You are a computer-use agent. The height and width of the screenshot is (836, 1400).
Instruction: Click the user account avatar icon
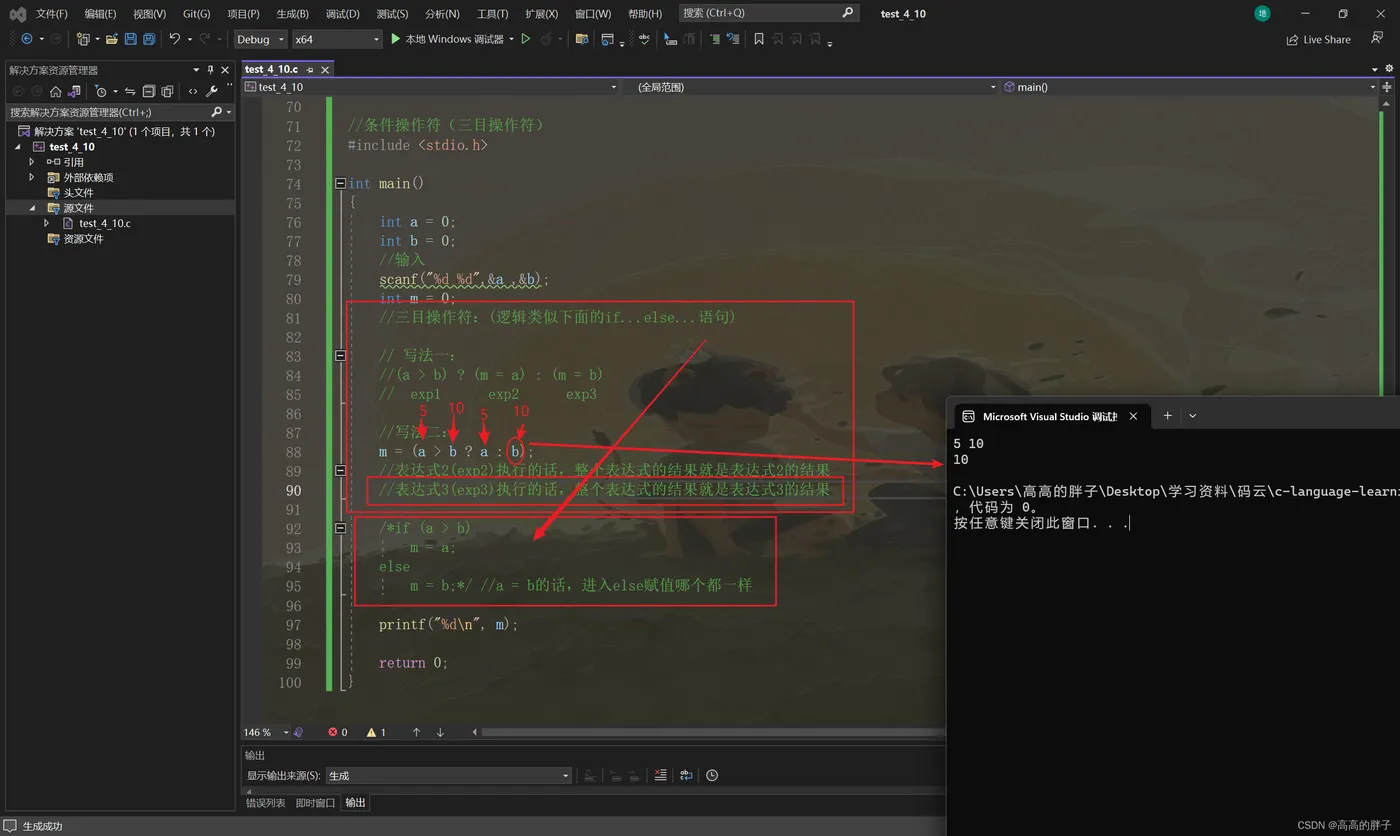[1262, 13]
